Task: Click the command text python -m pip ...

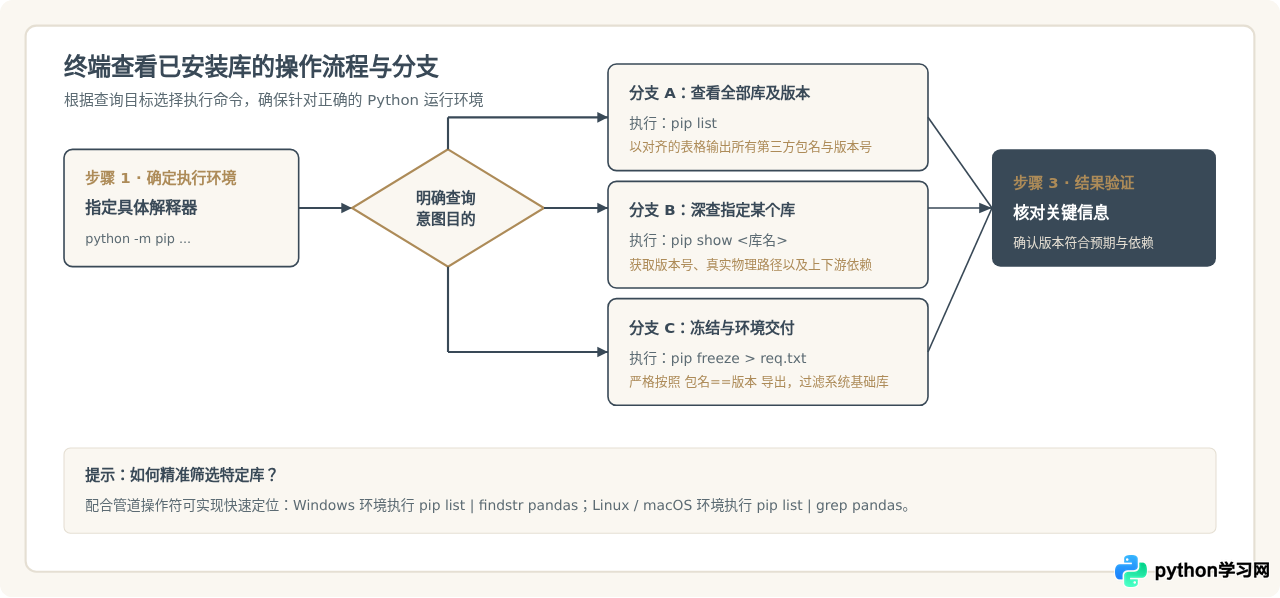Action: [138, 239]
